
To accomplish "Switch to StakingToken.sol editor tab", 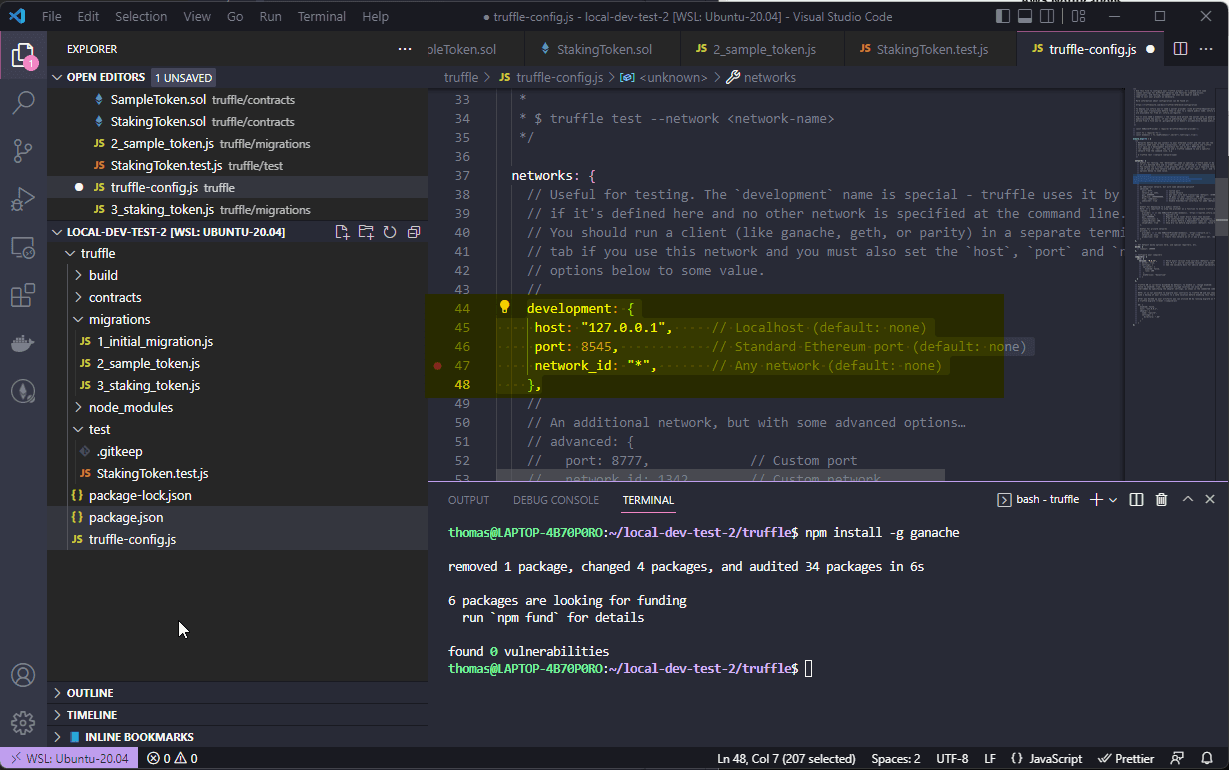I will 603,49.
